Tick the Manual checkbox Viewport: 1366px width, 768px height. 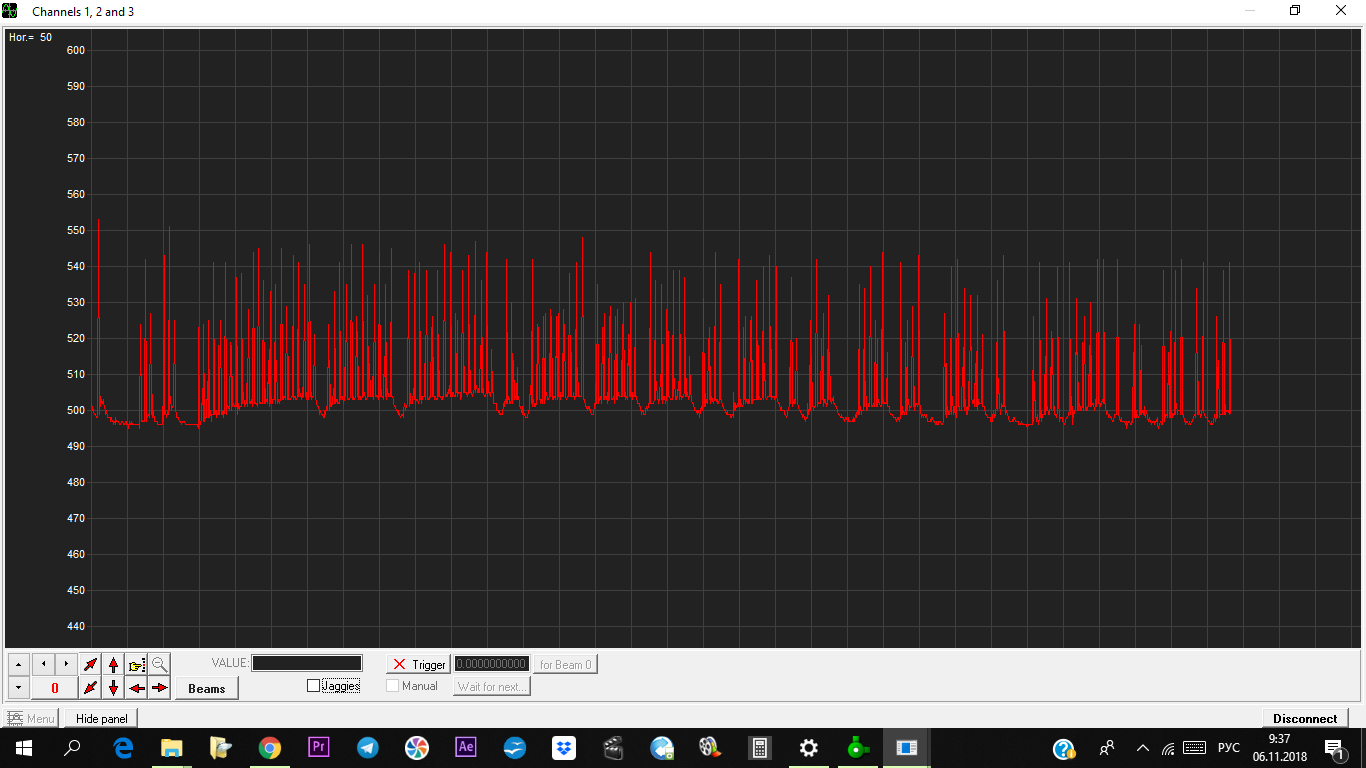[393, 686]
